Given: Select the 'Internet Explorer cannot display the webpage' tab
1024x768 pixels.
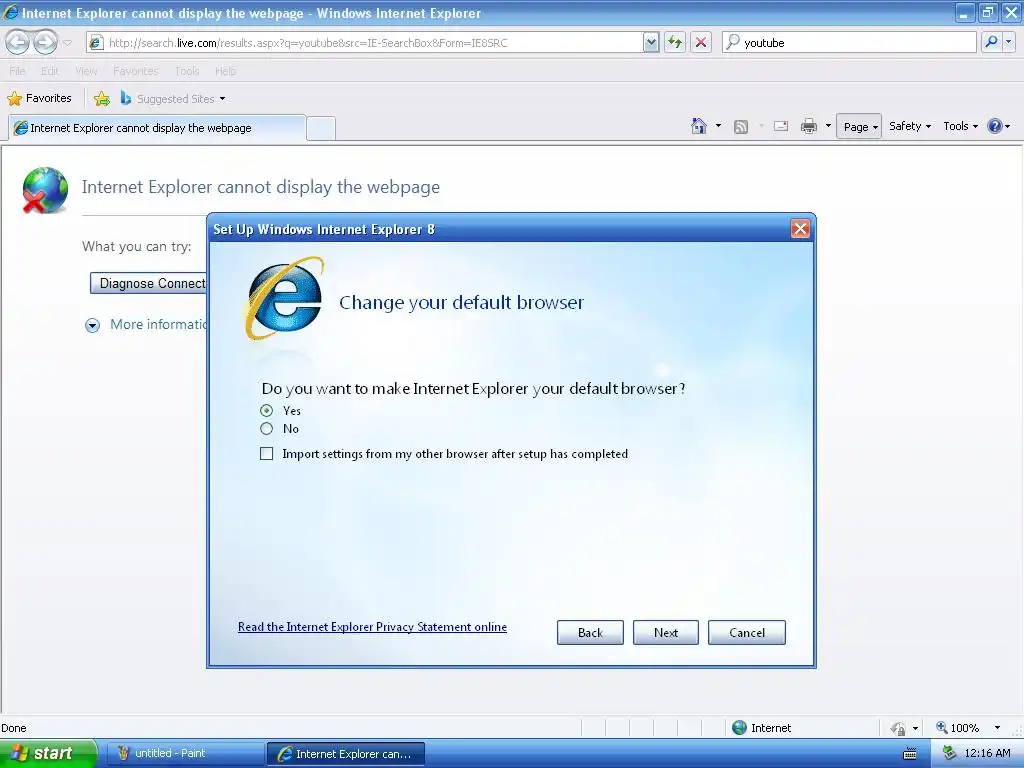Looking at the screenshot, I should (x=157, y=128).
